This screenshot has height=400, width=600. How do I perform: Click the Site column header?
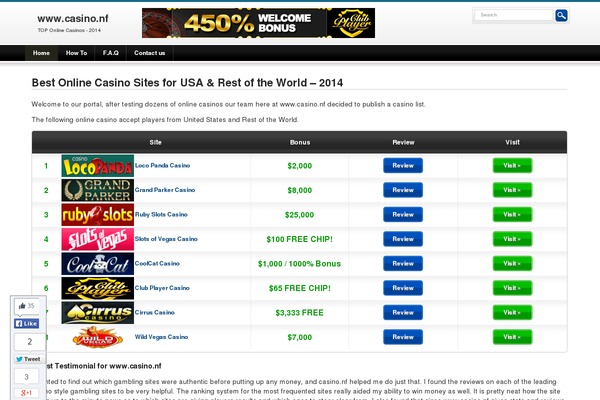[x=155, y=142]
